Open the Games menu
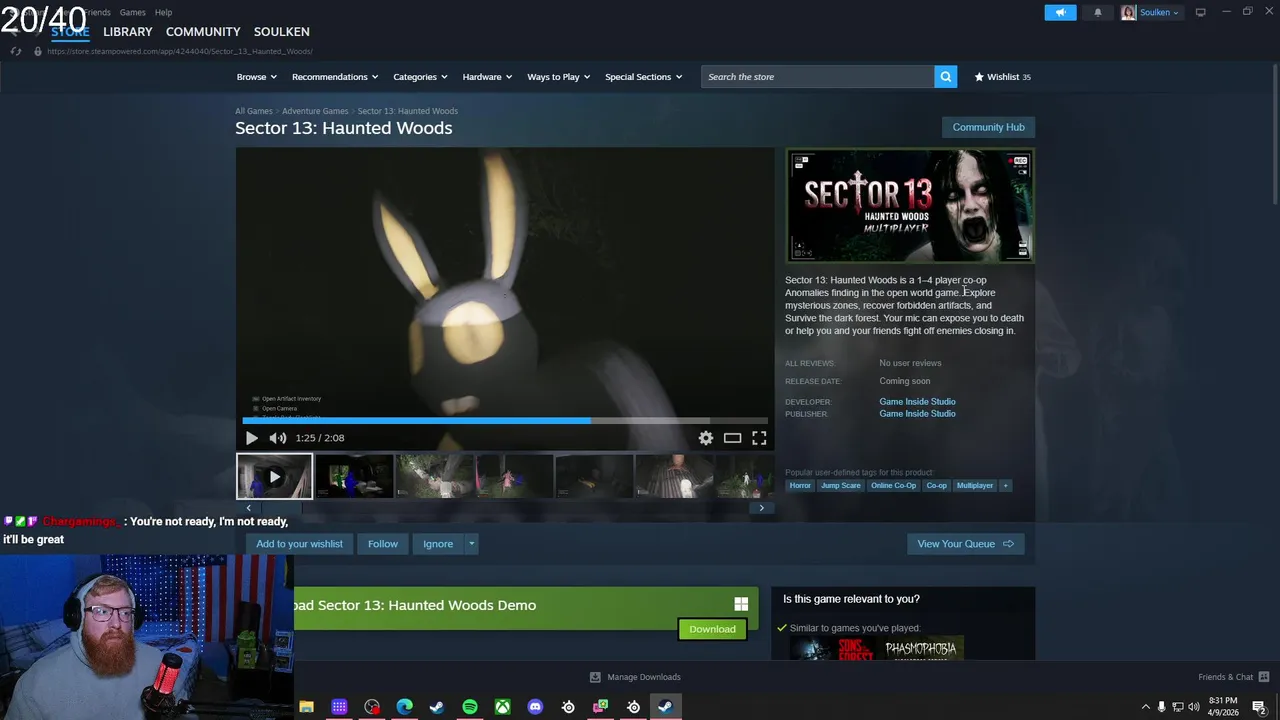The height and width of the screenshot is (720, 1280). tap(132, 12)
